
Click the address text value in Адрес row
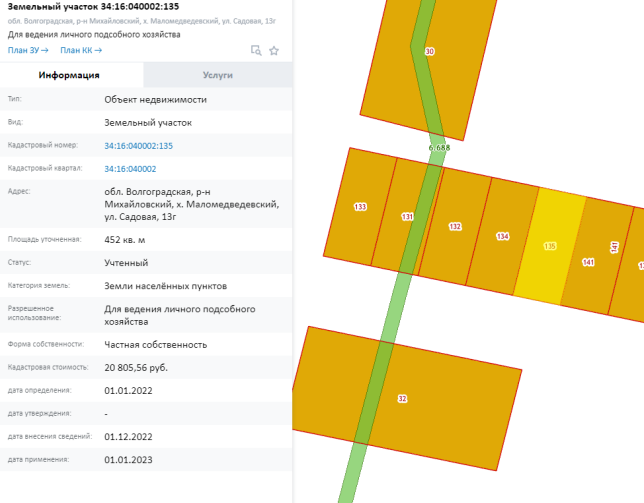tap(191, 204)
